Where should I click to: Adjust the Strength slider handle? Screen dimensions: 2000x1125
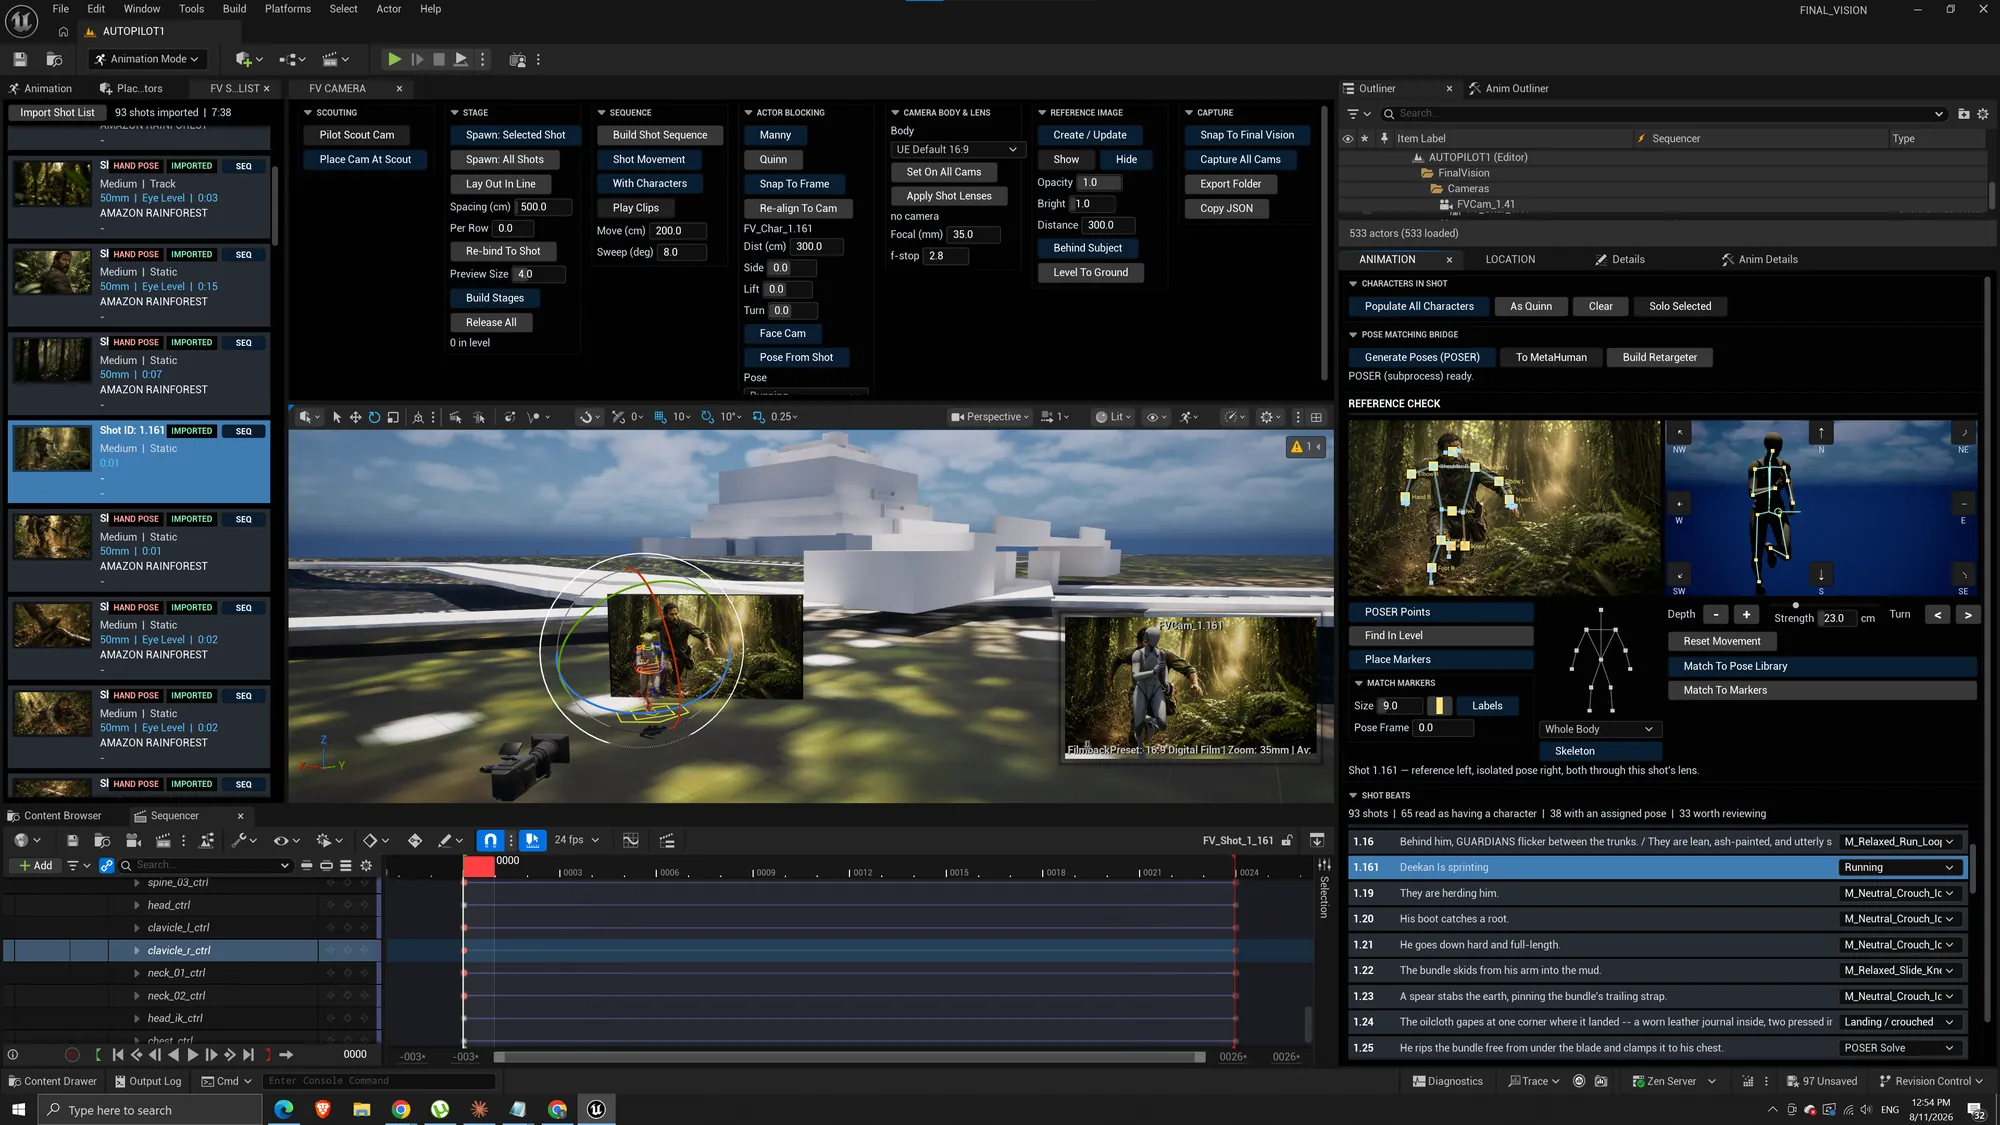click(x=1796, y=606)
